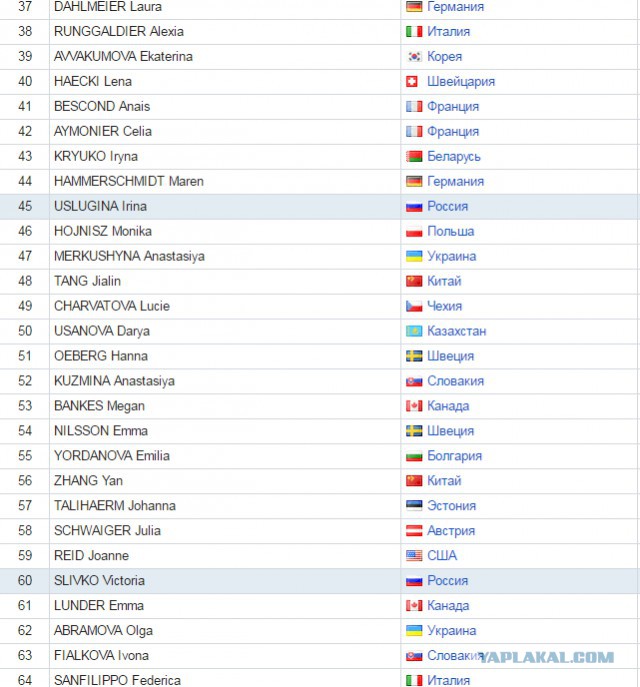Click rank number 52 for KUZMINA Anastasiya
Screen dimensions: 640x687
click(x=25, y=381)
